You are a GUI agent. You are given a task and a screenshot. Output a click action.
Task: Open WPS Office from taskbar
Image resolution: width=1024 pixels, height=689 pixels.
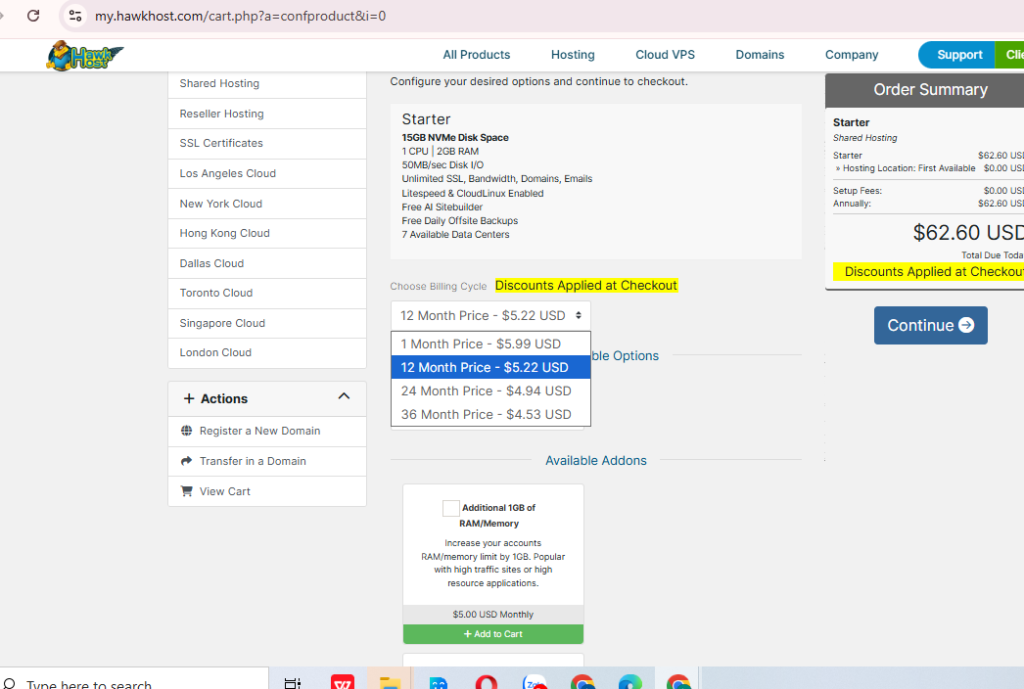click(342, 682)
